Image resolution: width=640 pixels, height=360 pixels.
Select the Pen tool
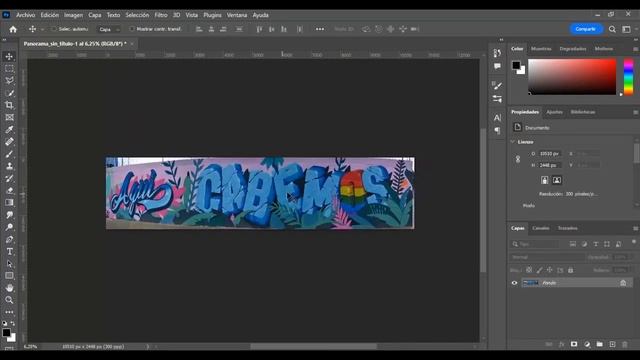9,240
